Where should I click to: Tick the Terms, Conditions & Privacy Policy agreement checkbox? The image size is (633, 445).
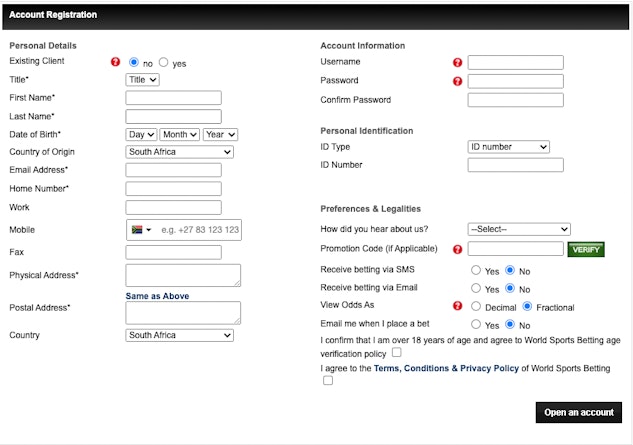(328, 380)
